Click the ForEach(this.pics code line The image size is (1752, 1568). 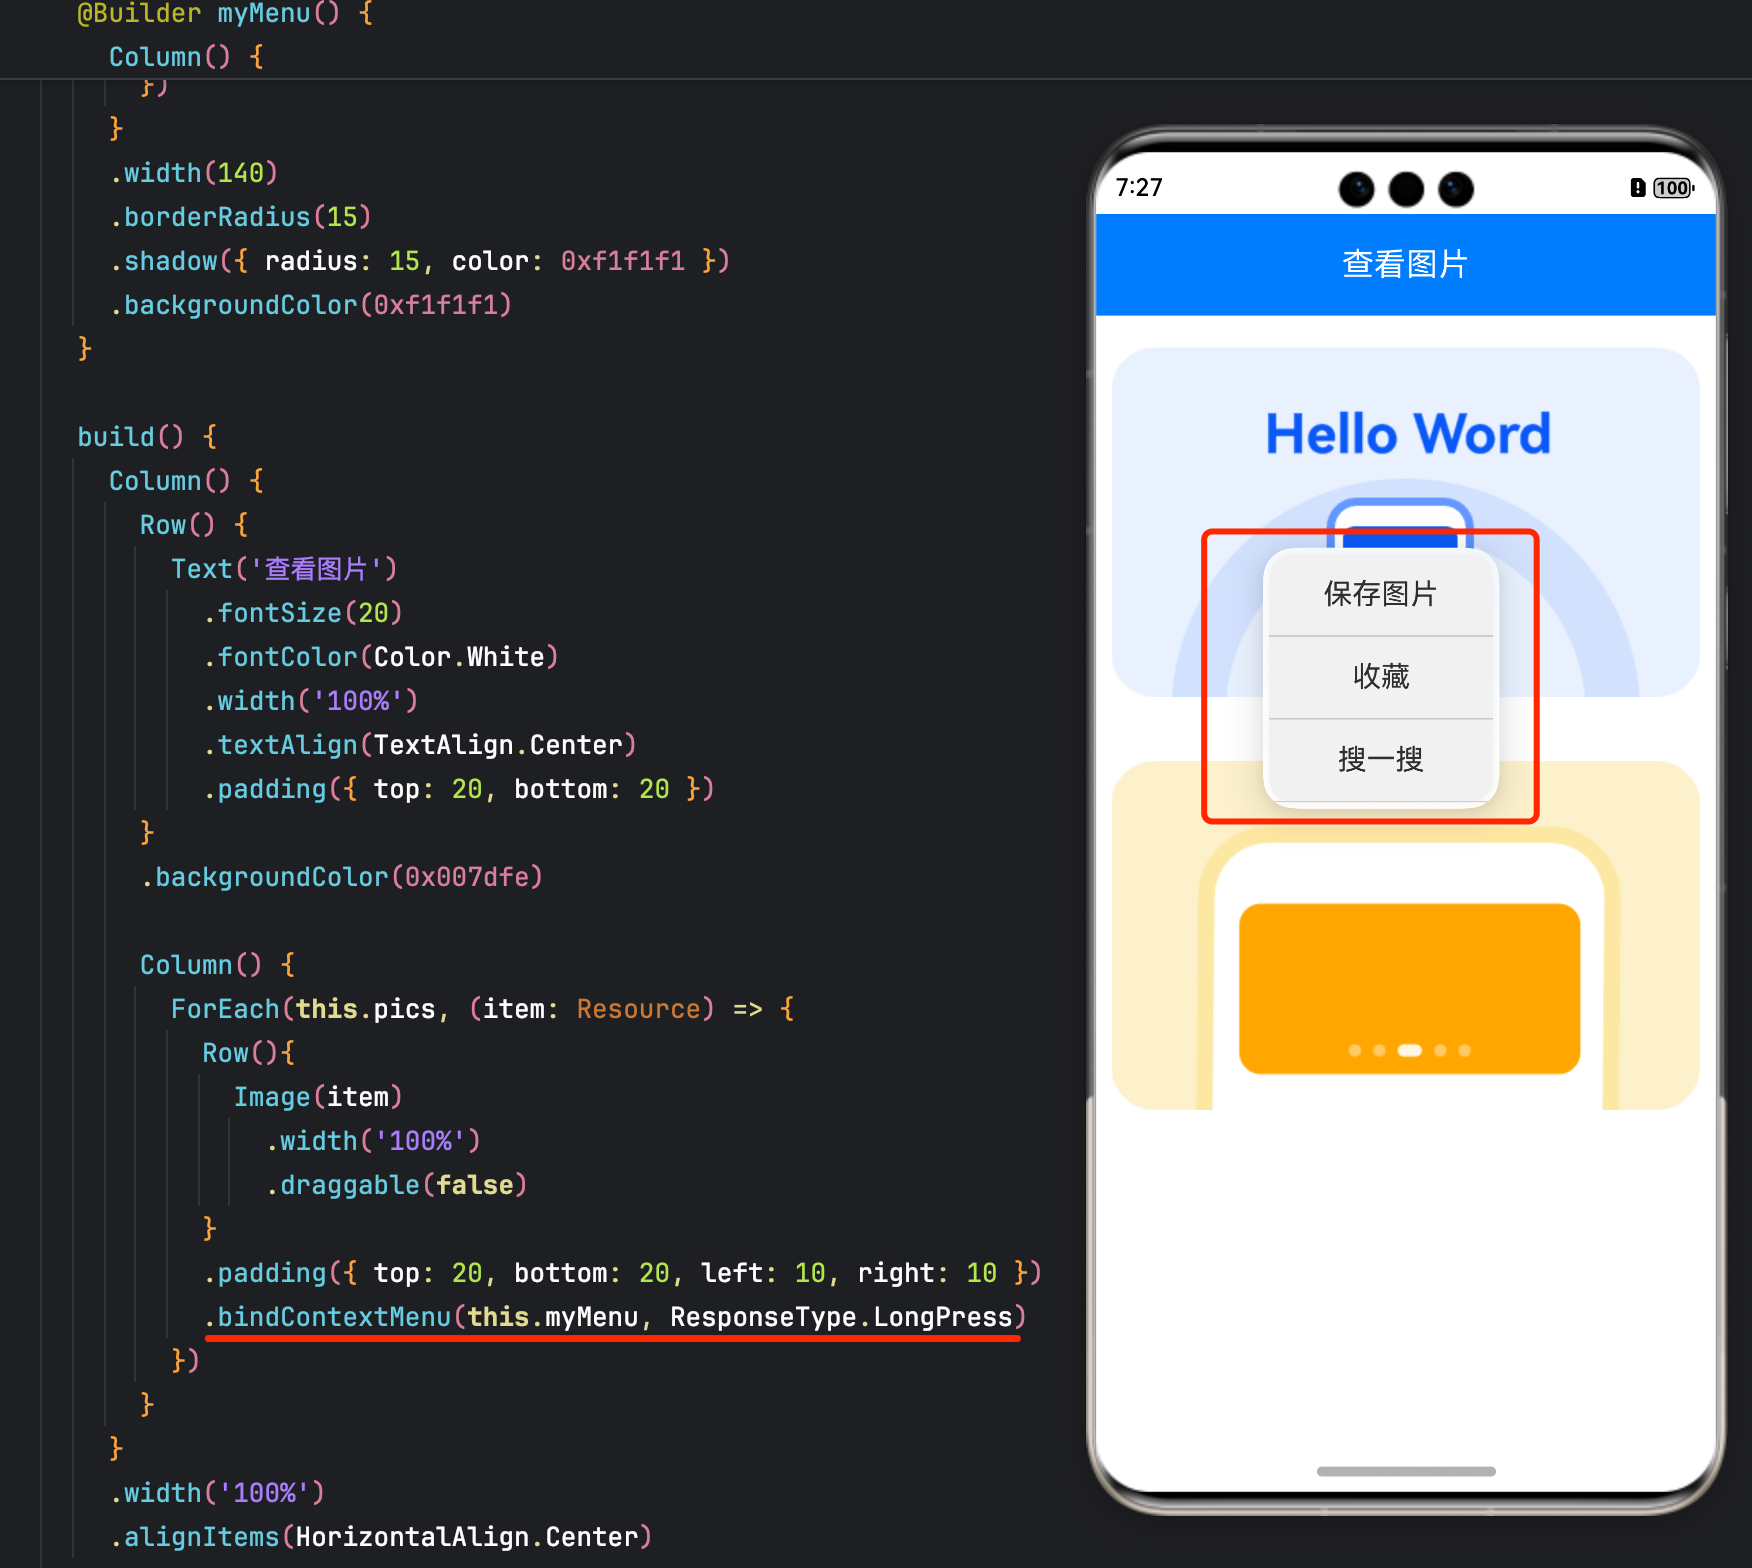(482, 1009)
